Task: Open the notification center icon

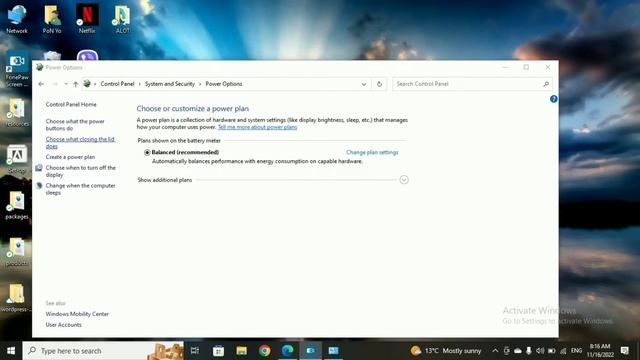Action: [x=624, y=351]
